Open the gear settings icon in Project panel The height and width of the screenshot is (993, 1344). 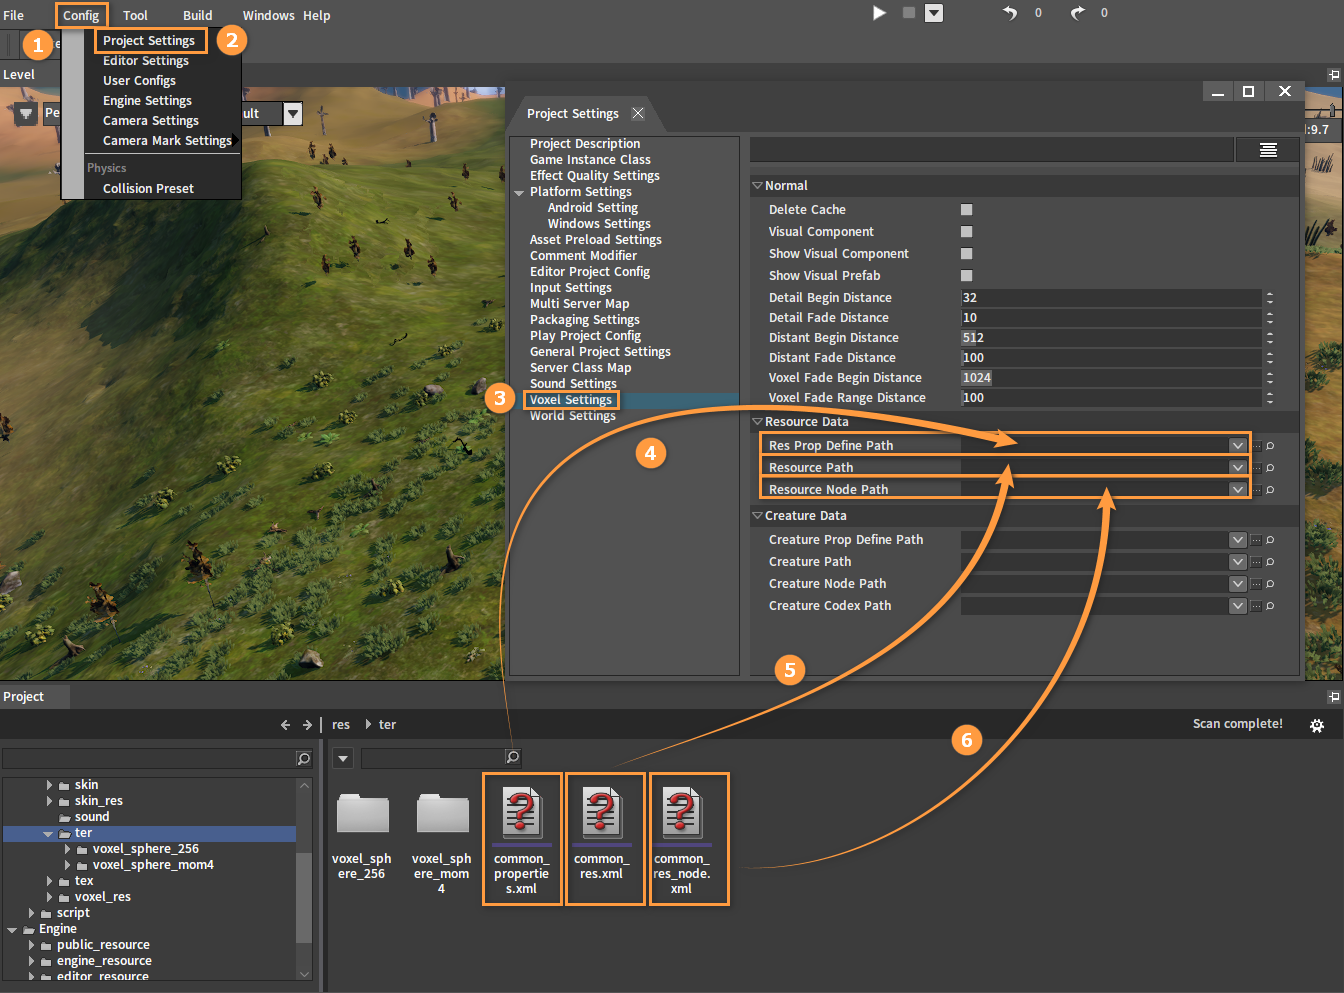pyautogui.click(x=1317, y=725)
